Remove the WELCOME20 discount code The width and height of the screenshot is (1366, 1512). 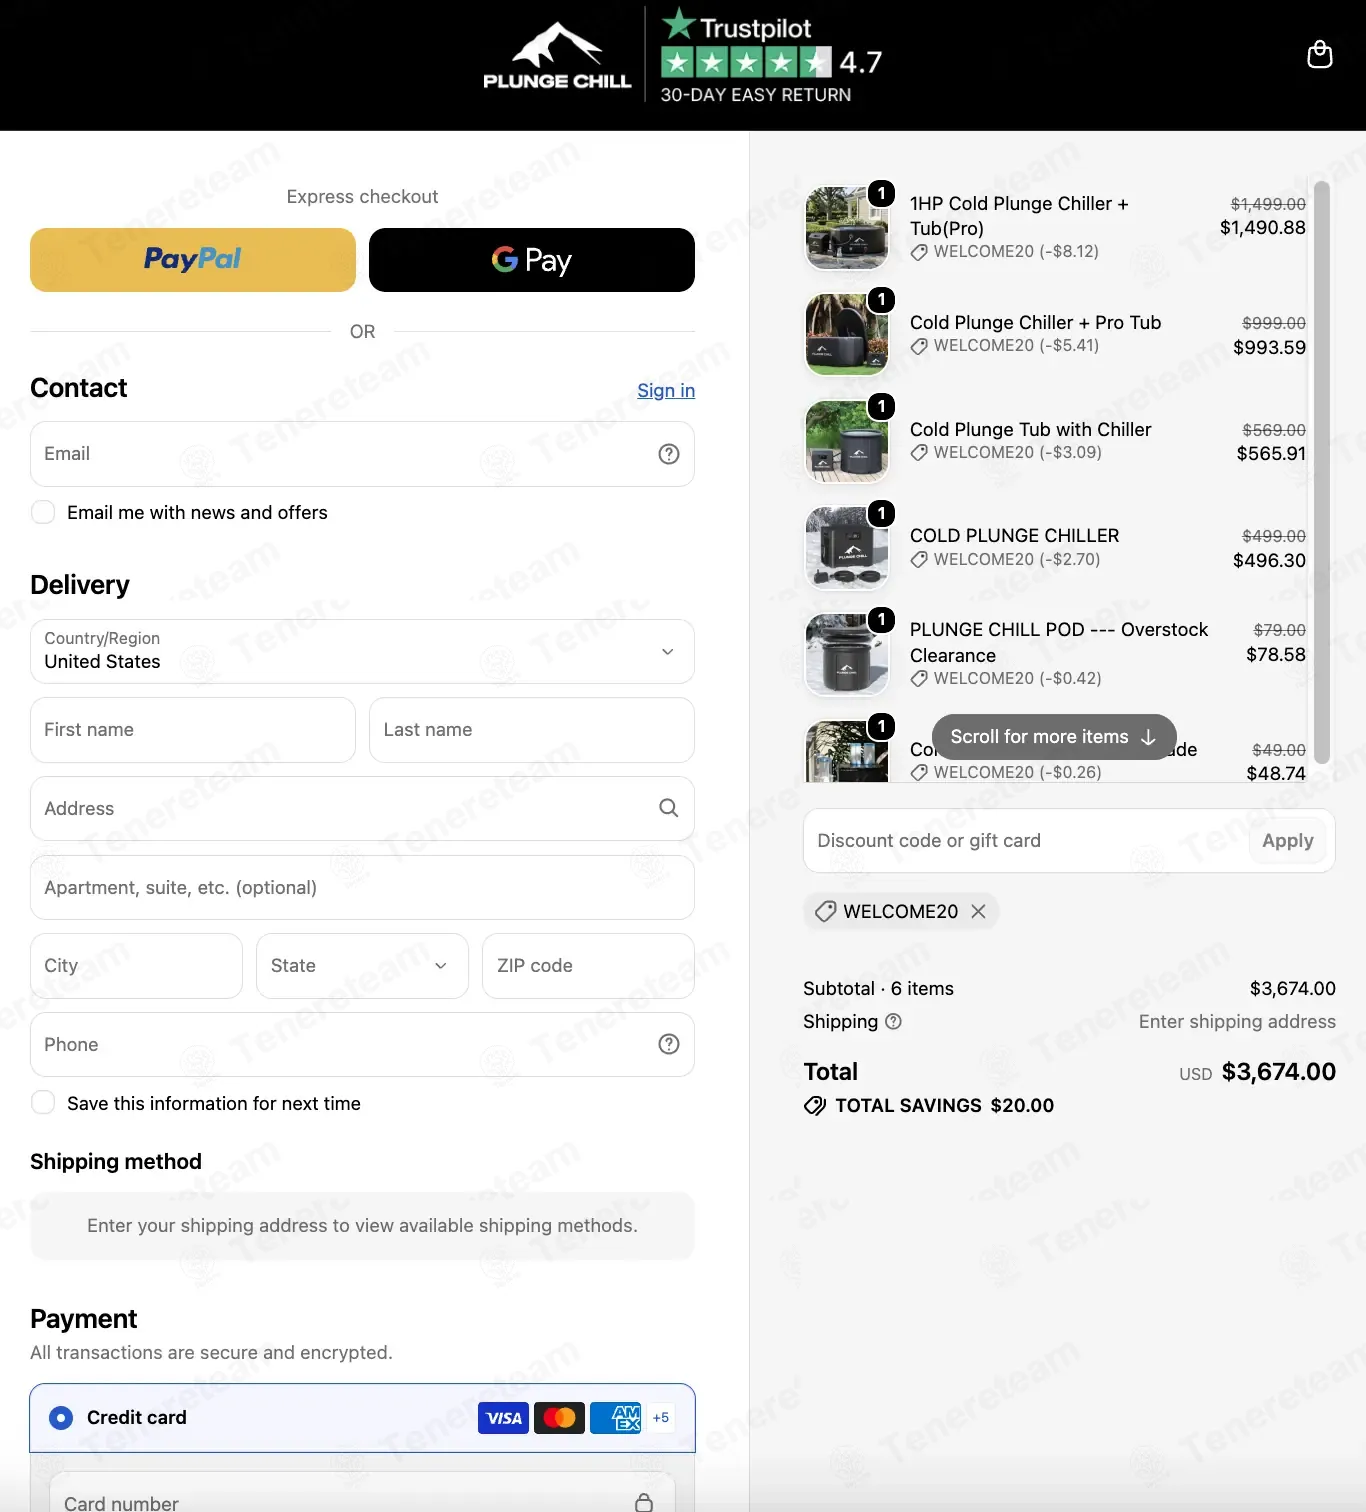[x=978, y=911]
